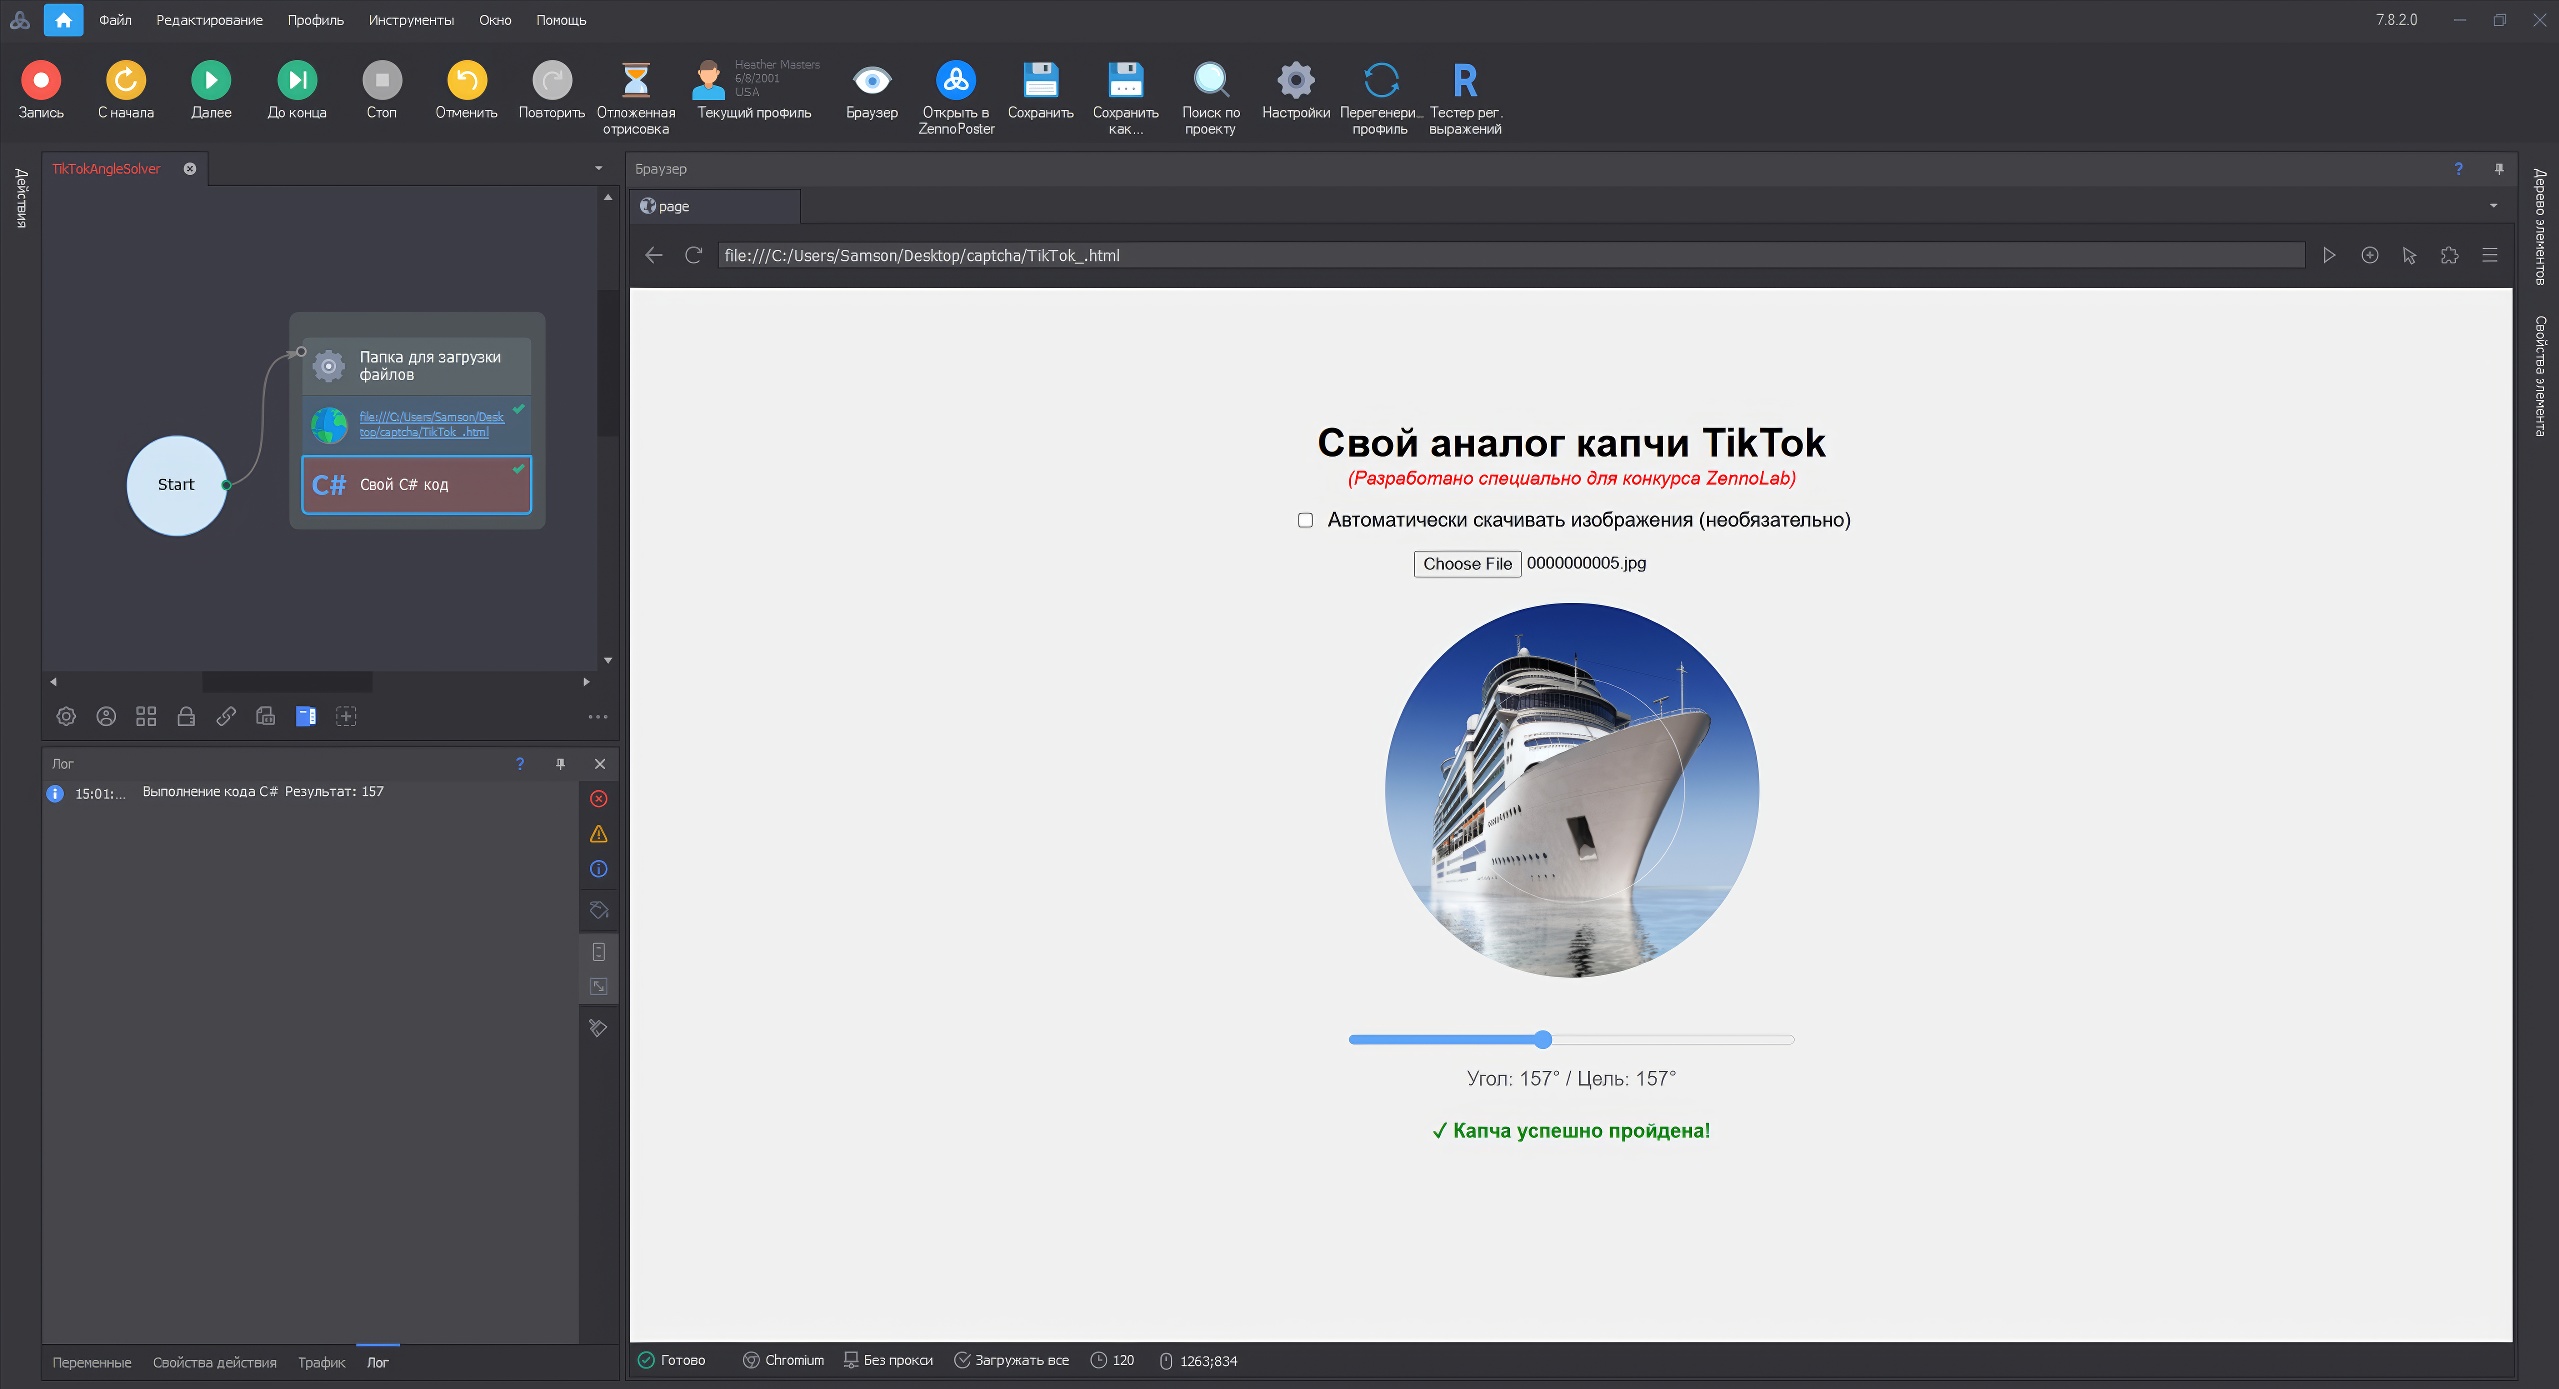This screenshot has width=2559, height=1389.
Task: Enable auto-download images checkbox
Action: (1305, 520)
